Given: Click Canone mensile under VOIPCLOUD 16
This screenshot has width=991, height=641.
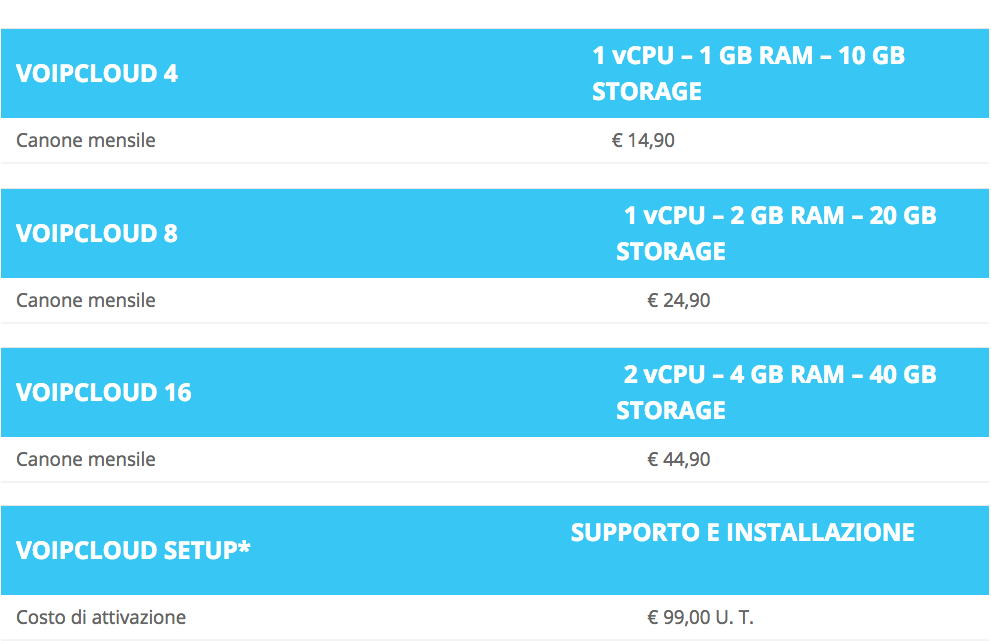Looking at the screenshot, I should pos(86,460).
